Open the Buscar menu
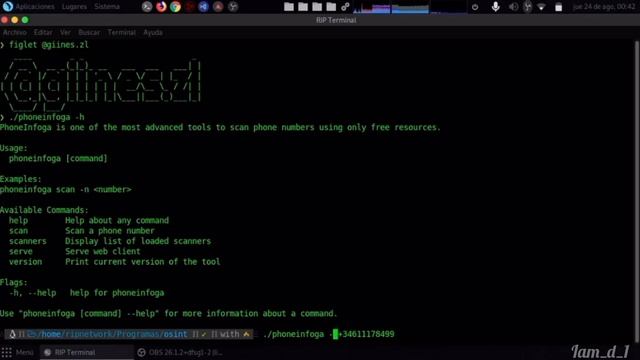This screenshot has height=360, width=640. (89, 32)
